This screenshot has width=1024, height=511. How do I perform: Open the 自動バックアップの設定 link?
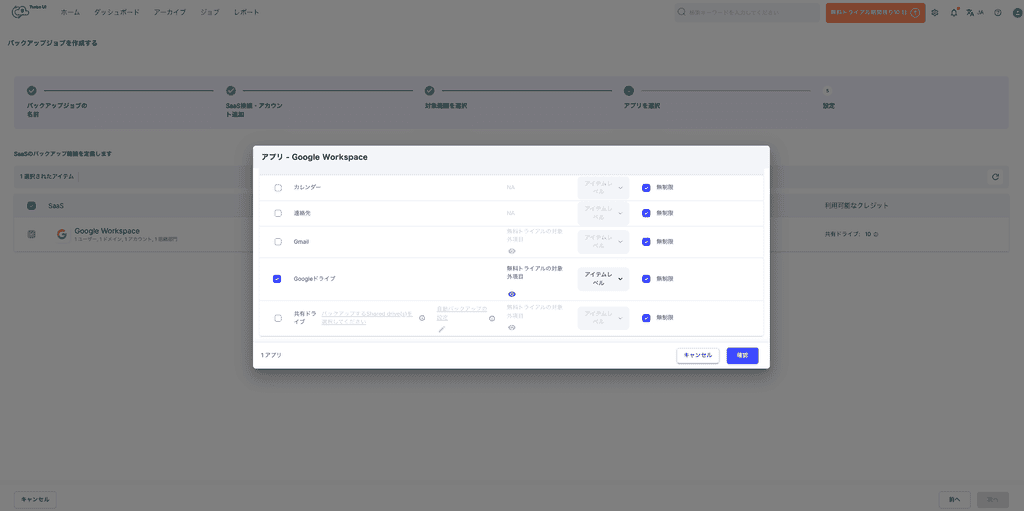click(x=462, y=313)
